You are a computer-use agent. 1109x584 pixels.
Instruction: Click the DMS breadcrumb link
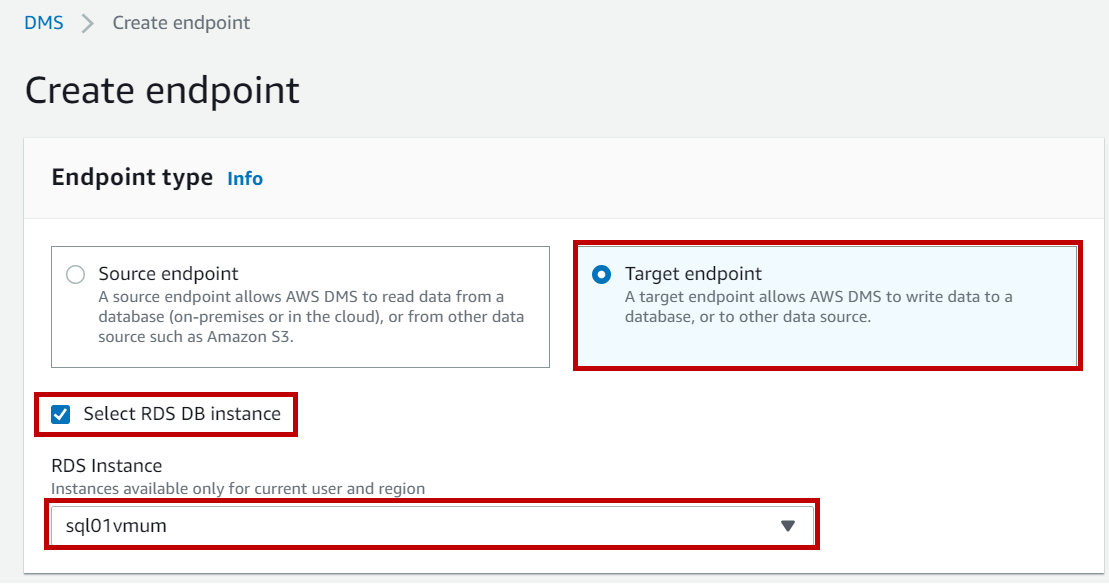(x=44, y=22)
